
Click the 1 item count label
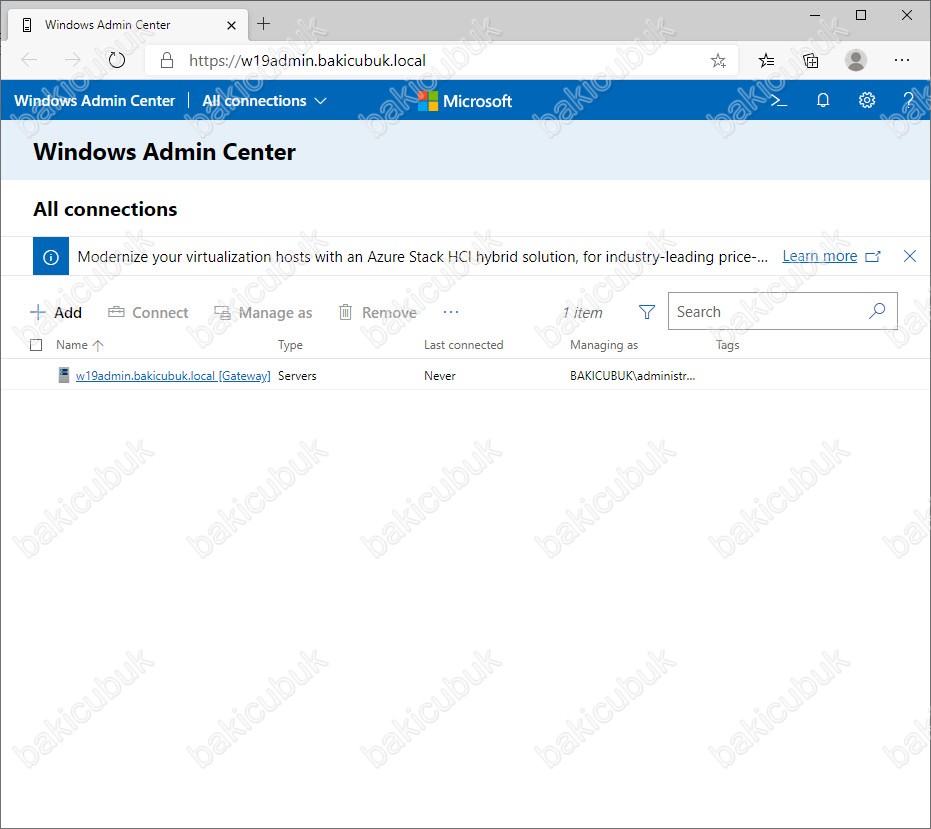coord(582,312)
